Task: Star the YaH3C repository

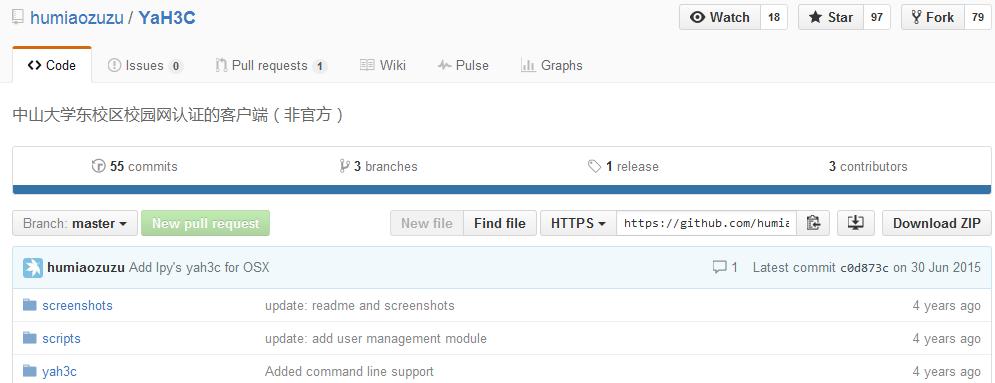Action: pos(831,17)
